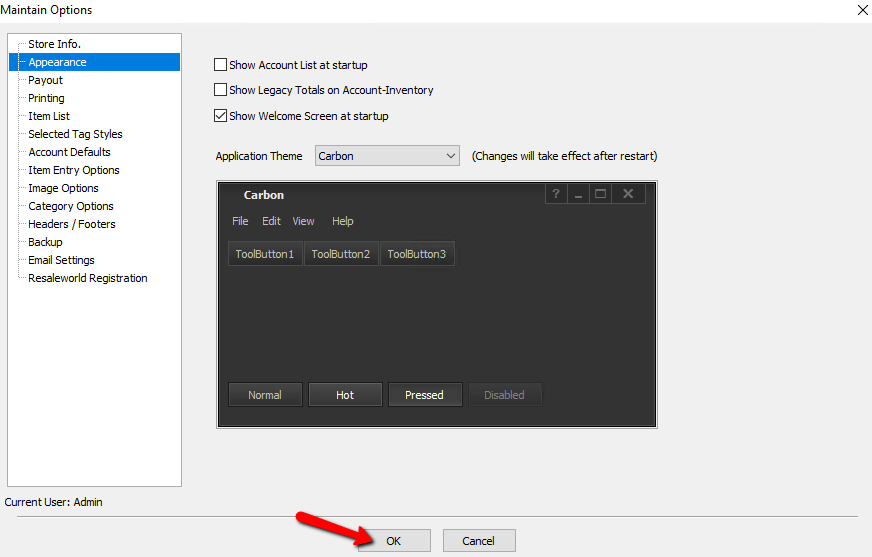This screenshot has width=872, height=557.
Task: Click ToolButton2 in the preview
Action: (x=341, y=254)
